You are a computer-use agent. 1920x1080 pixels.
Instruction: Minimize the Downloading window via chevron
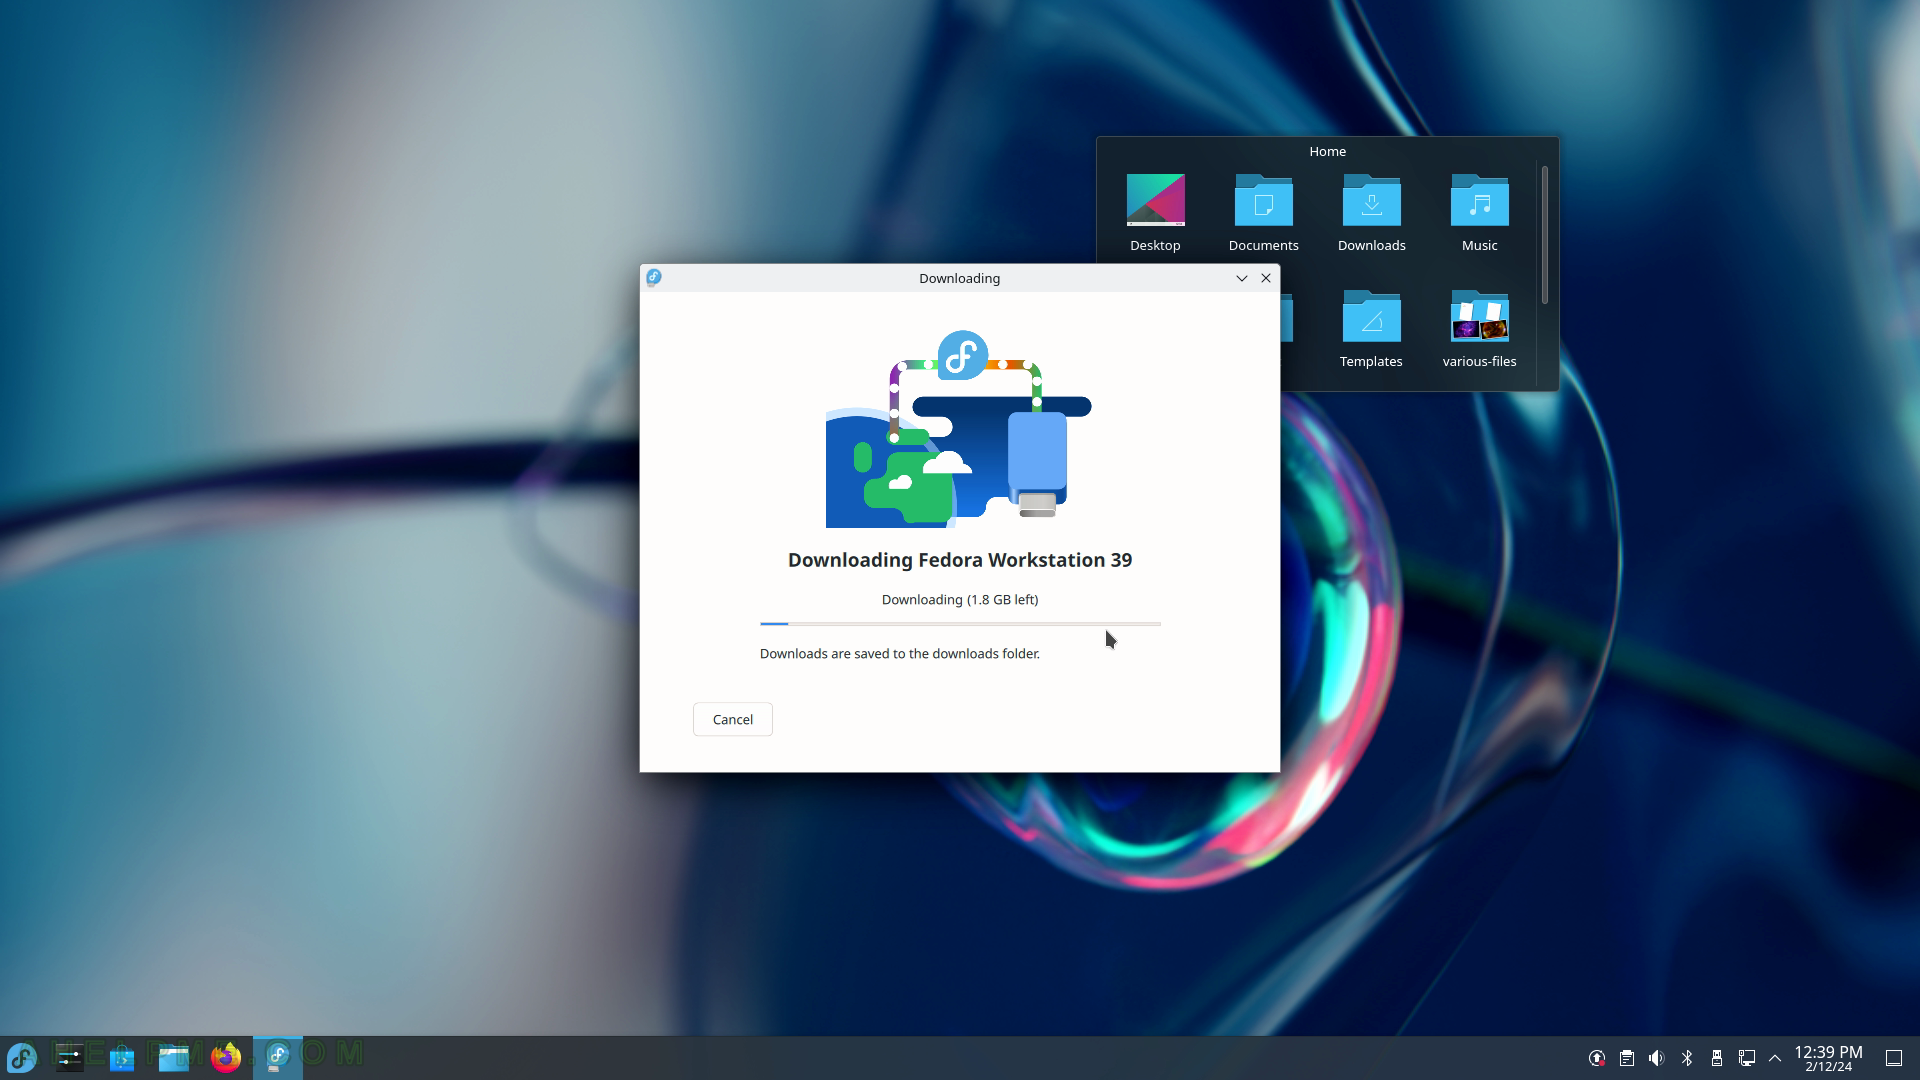[1241, 278]
